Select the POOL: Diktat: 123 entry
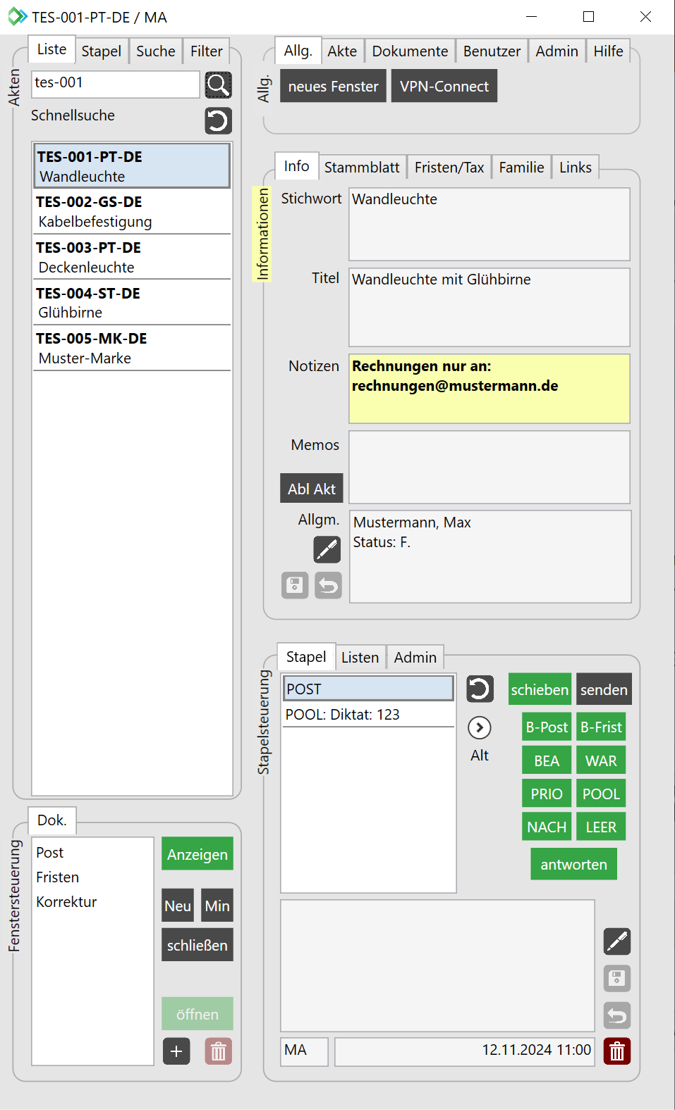The width and height of the screenshot is (675, 1110). click(x=368, y=714)
